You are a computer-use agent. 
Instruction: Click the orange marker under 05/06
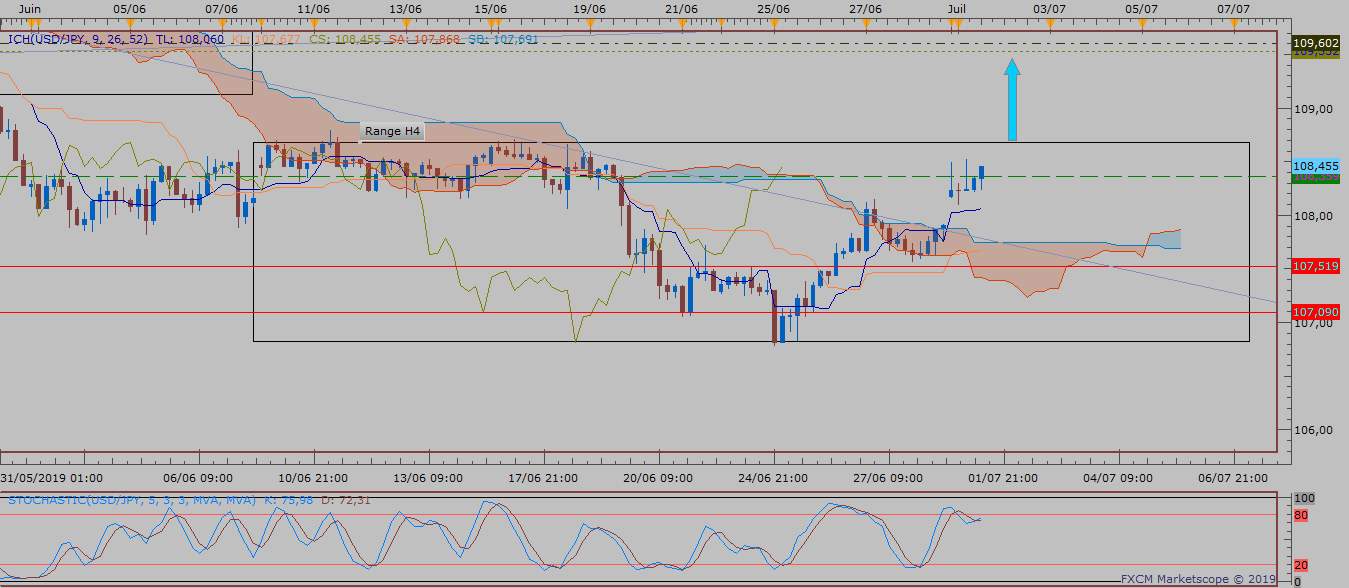128,23
